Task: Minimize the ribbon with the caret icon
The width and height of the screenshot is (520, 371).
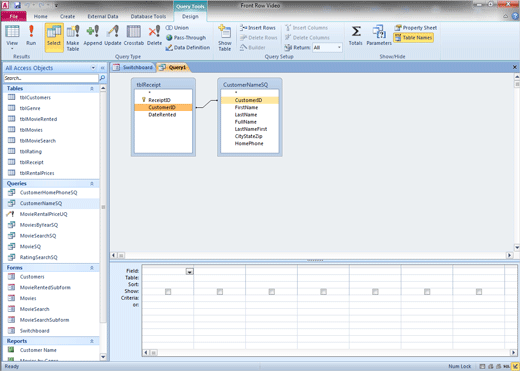Action: tap(506, 16)
